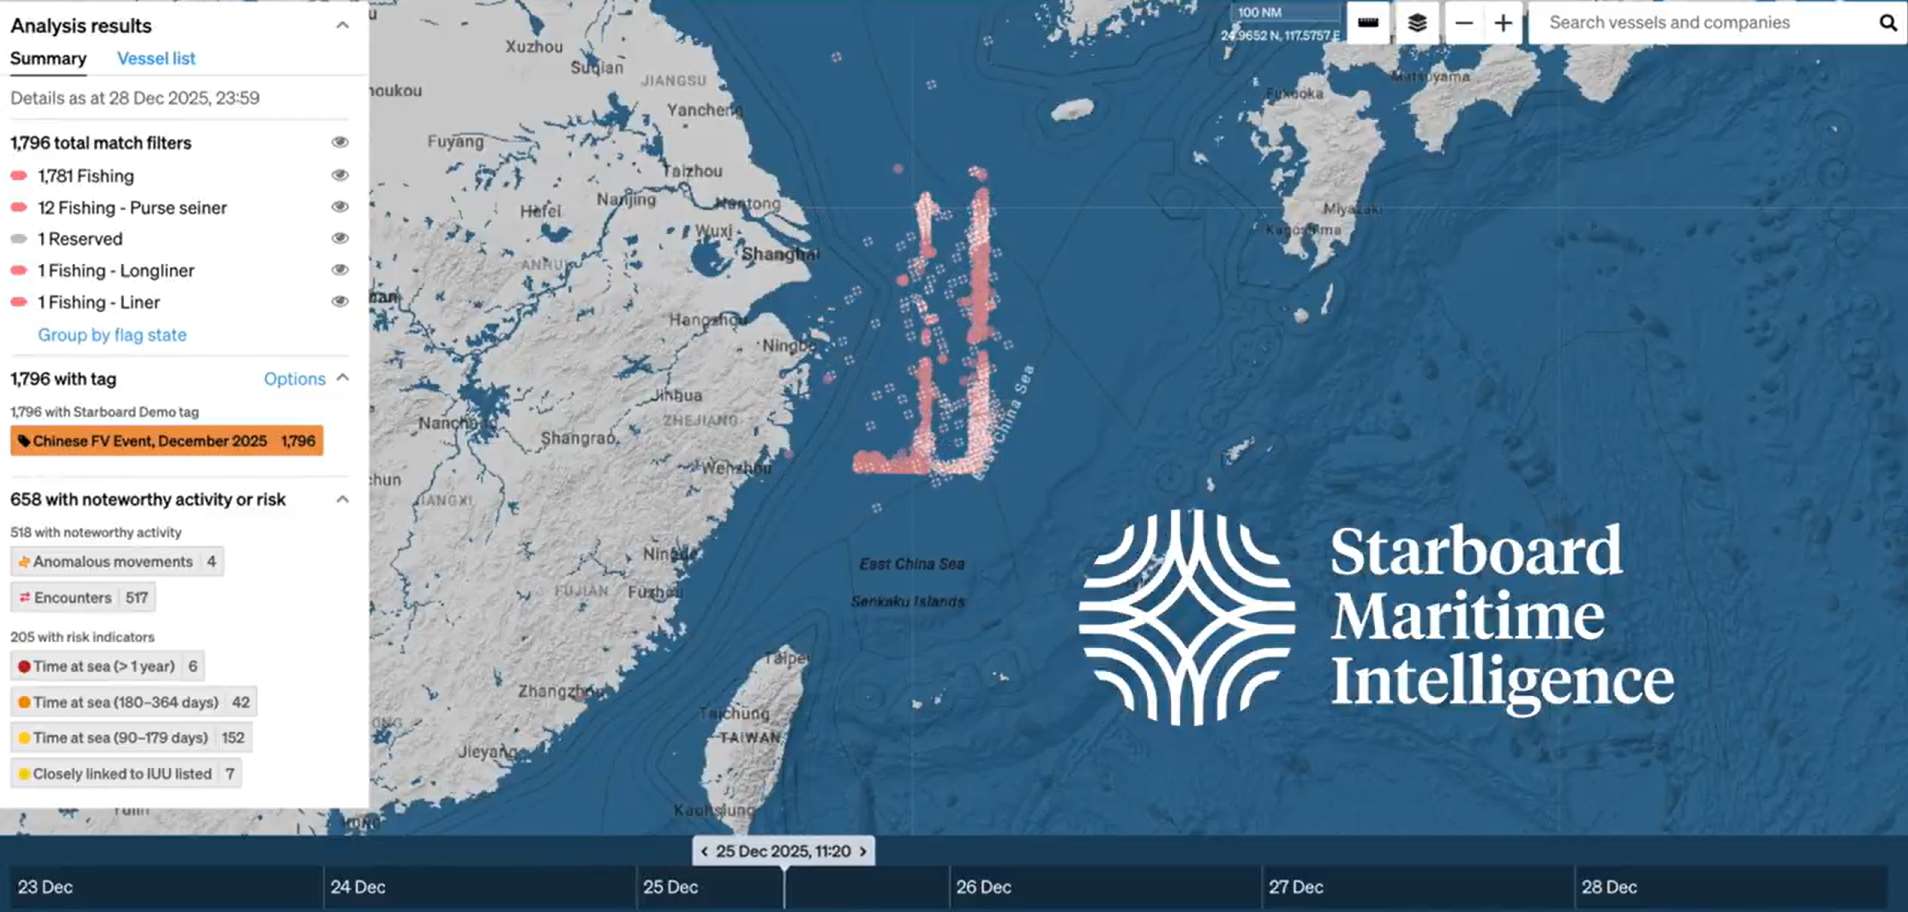Toggle visibility of Fishing - Purse seiner
The height and width of the screenshot is (912, 1908).
pyautogui.click(x=340, y=207)
